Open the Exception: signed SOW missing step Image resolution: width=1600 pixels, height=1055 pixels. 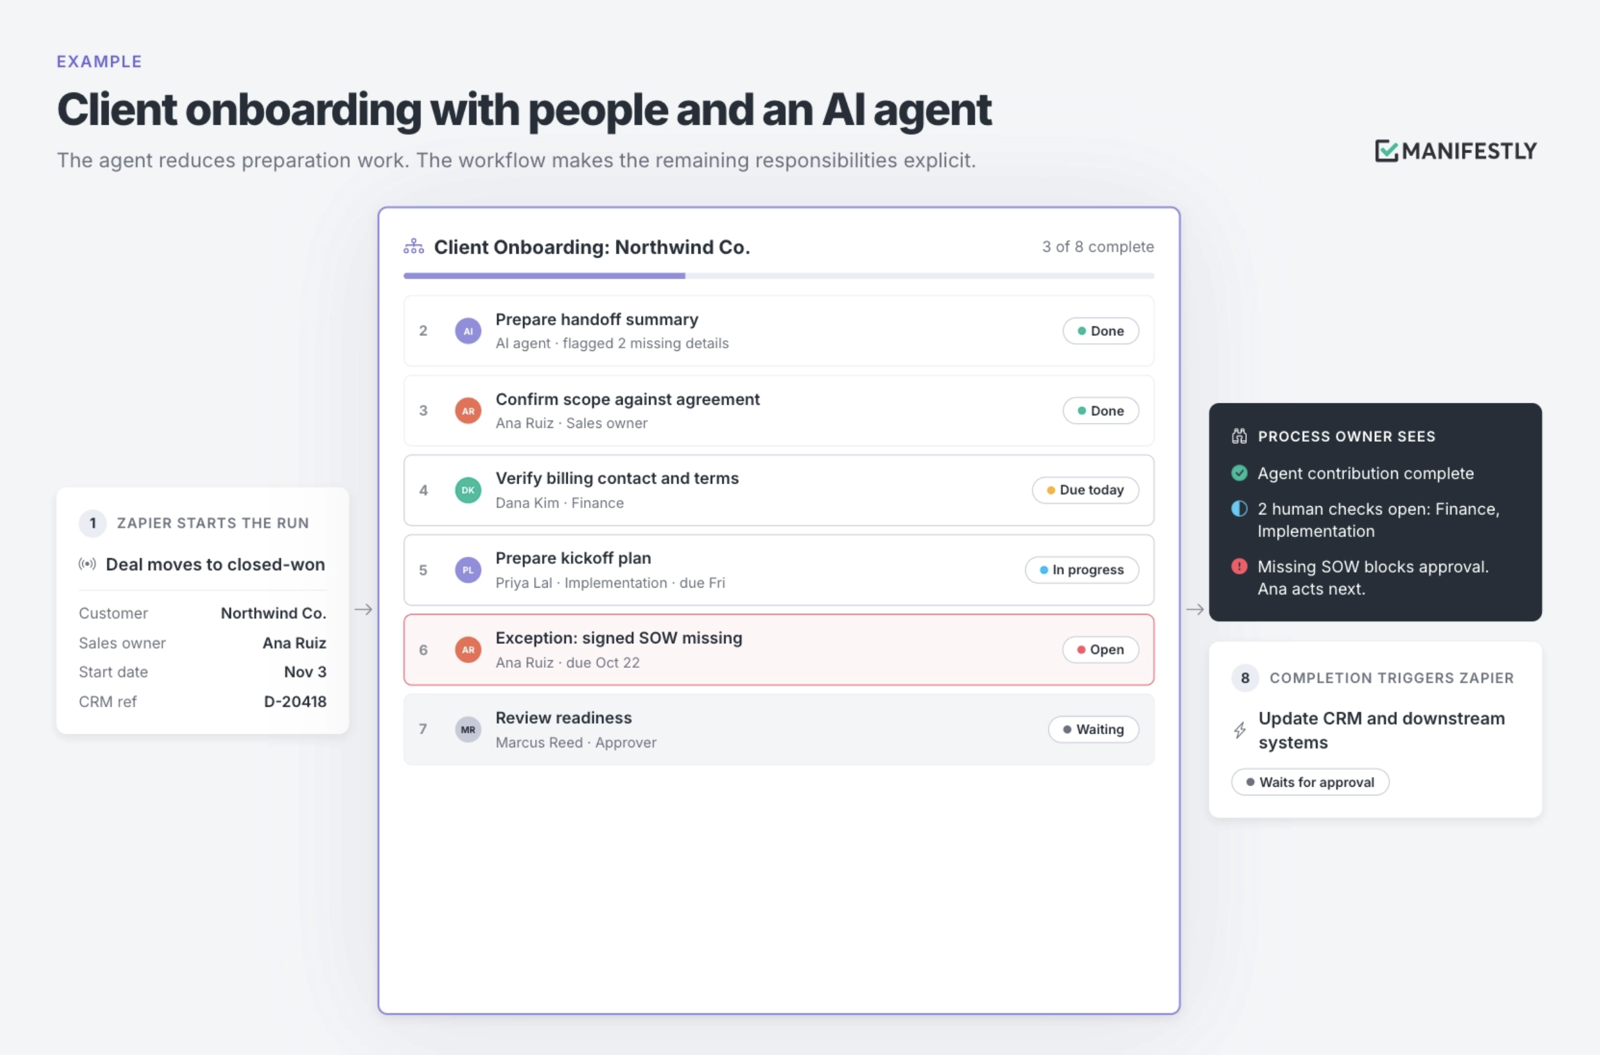779,650
